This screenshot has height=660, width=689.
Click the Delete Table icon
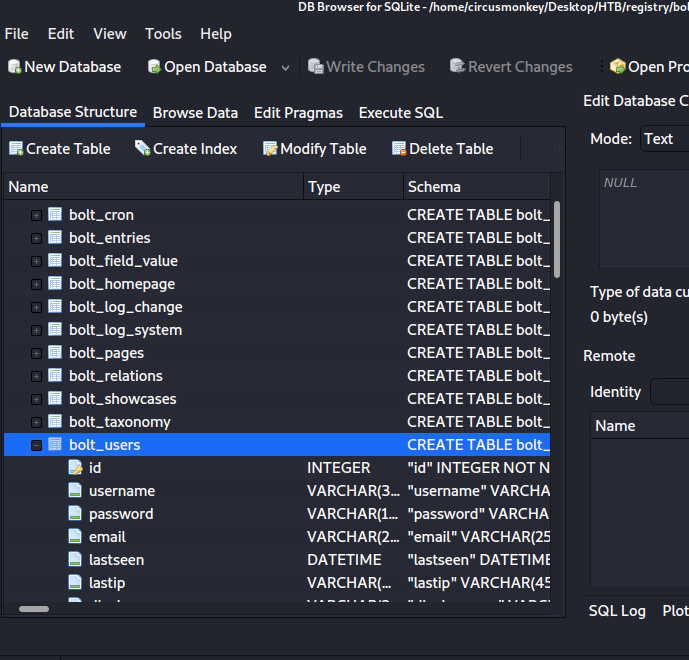click(x=399, y=149)
